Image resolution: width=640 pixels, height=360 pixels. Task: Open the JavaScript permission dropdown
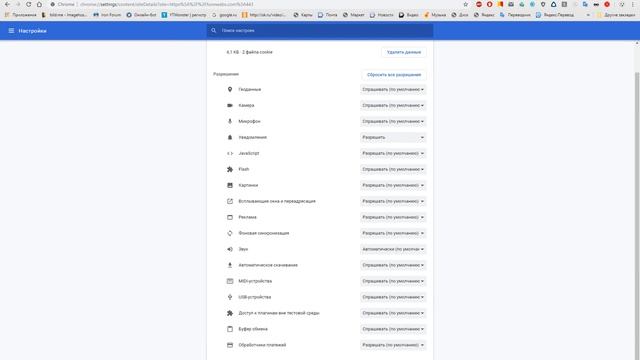coord(393,153)
